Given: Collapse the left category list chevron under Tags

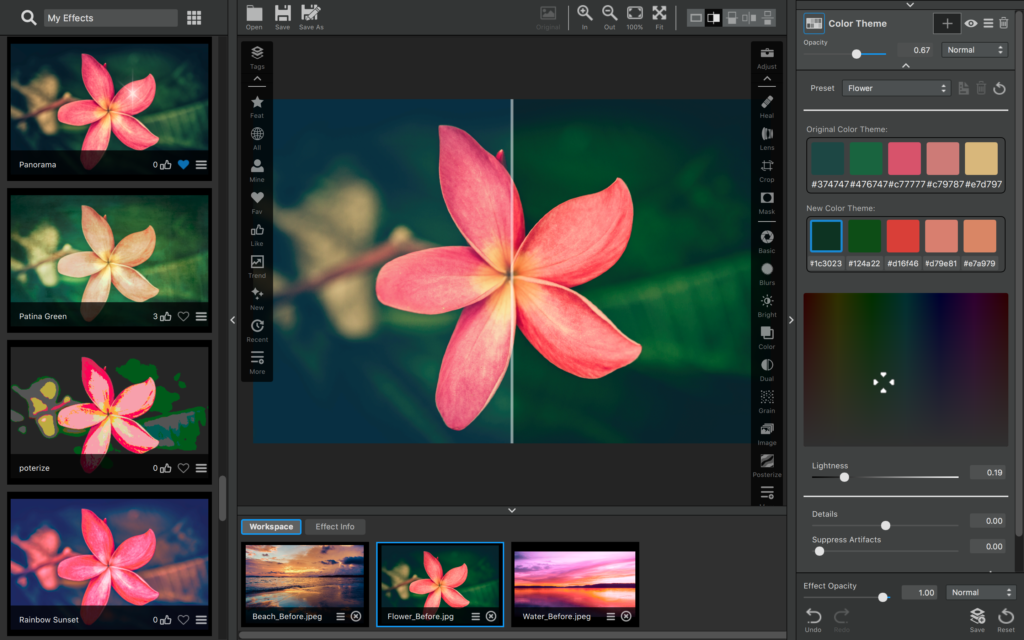Looking at the screenshot, I should 257,79.
